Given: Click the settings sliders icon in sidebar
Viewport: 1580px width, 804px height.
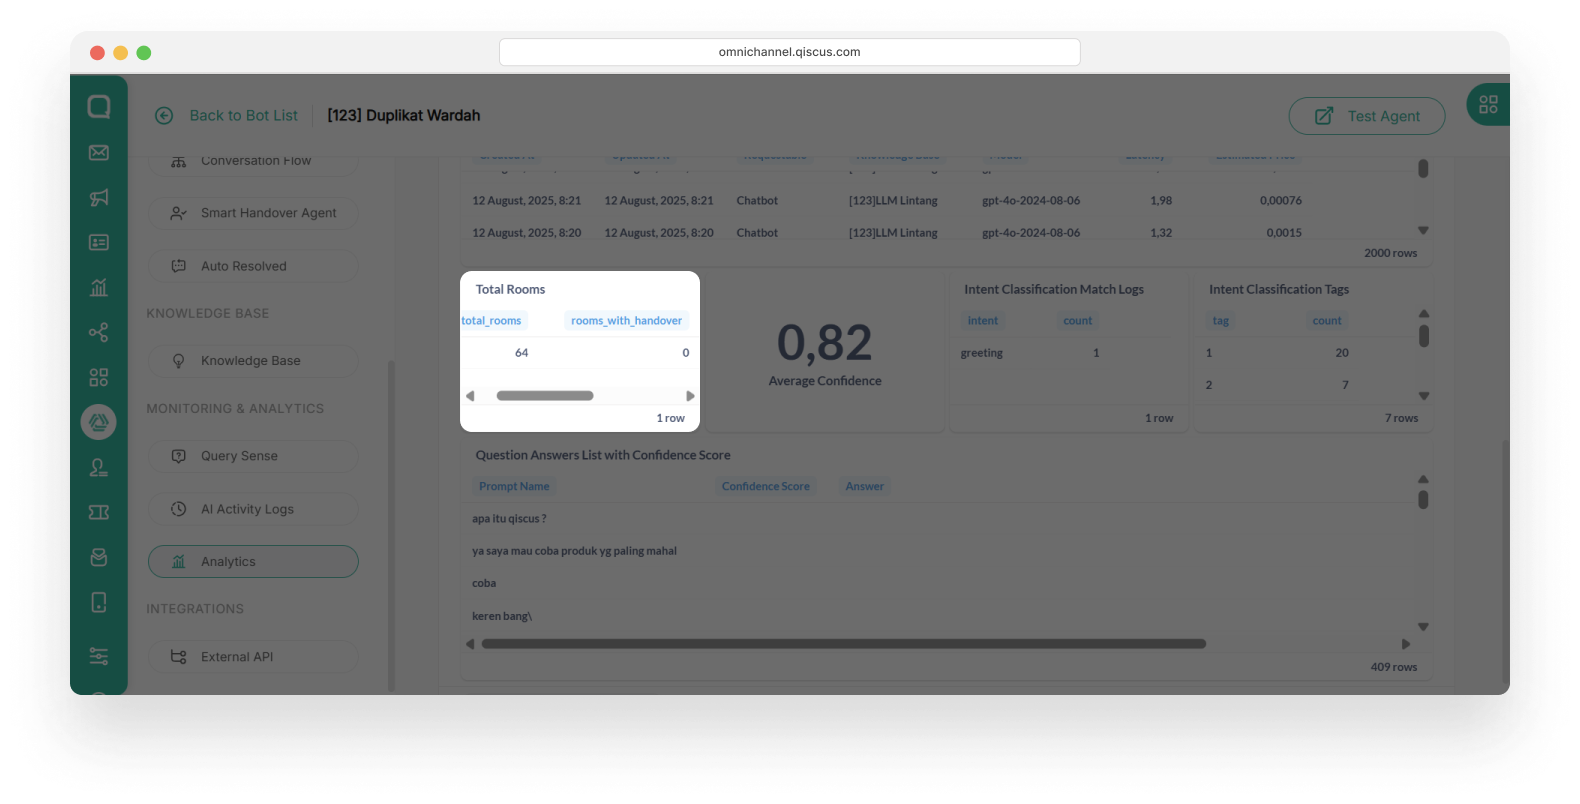Looking at the screenshot, I should (x=99, y=656).
